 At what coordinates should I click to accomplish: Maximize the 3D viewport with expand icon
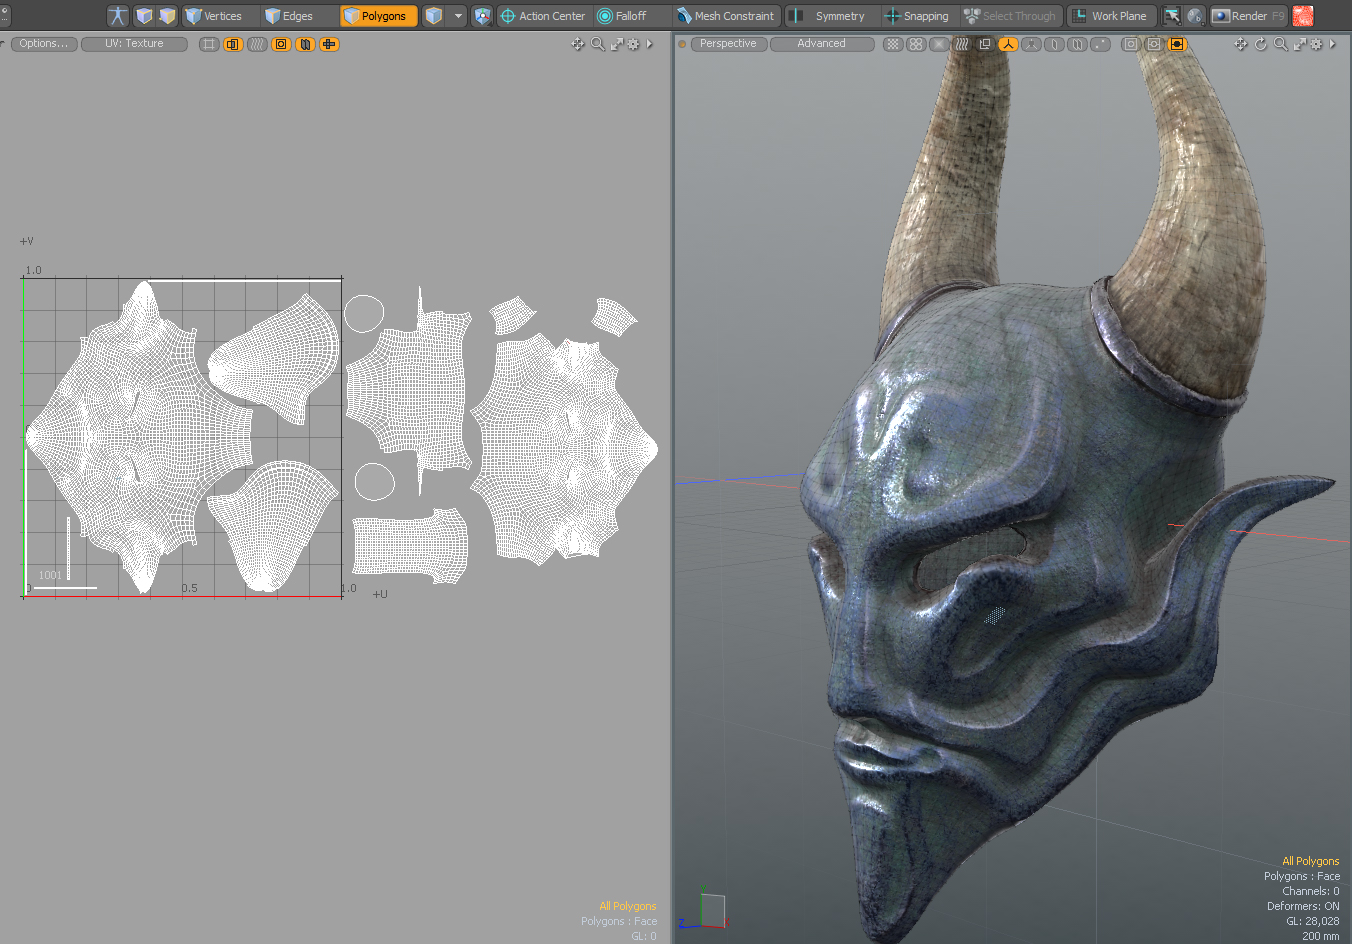click(1300, 44)
